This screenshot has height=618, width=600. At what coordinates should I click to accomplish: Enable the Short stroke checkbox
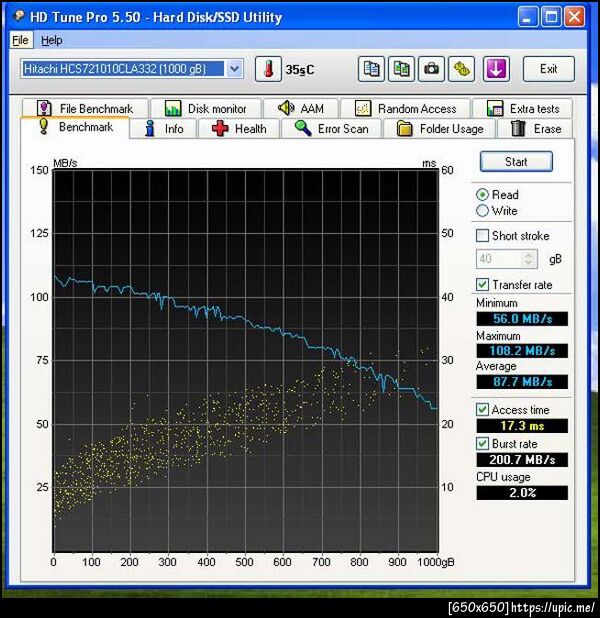482,236
